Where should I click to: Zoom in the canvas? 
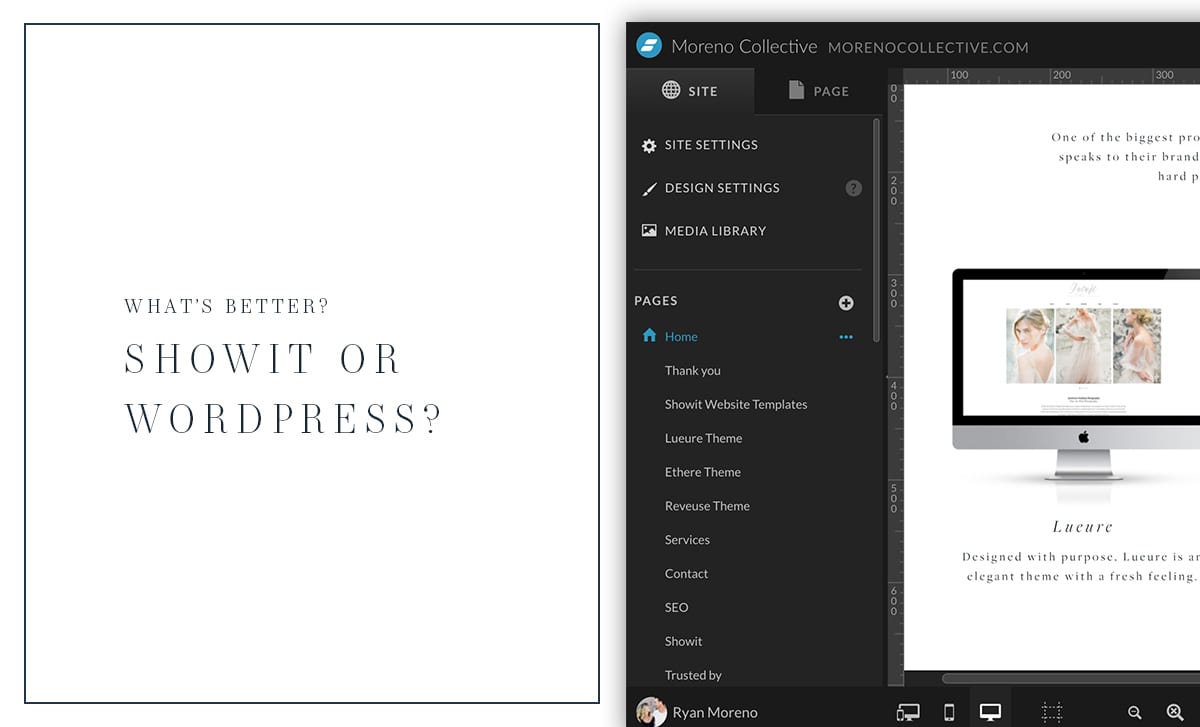click(x=1175, y=712)
